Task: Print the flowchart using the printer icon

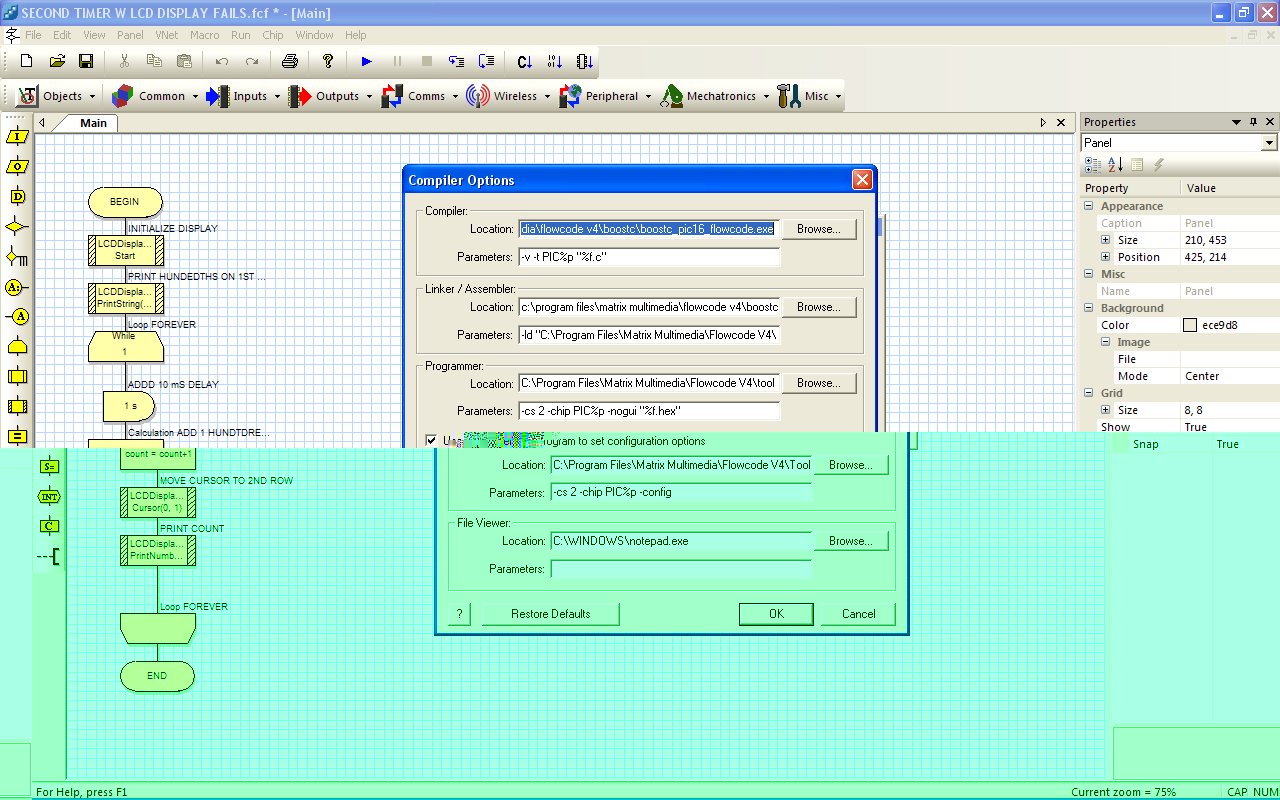Action: coord(290,61)
